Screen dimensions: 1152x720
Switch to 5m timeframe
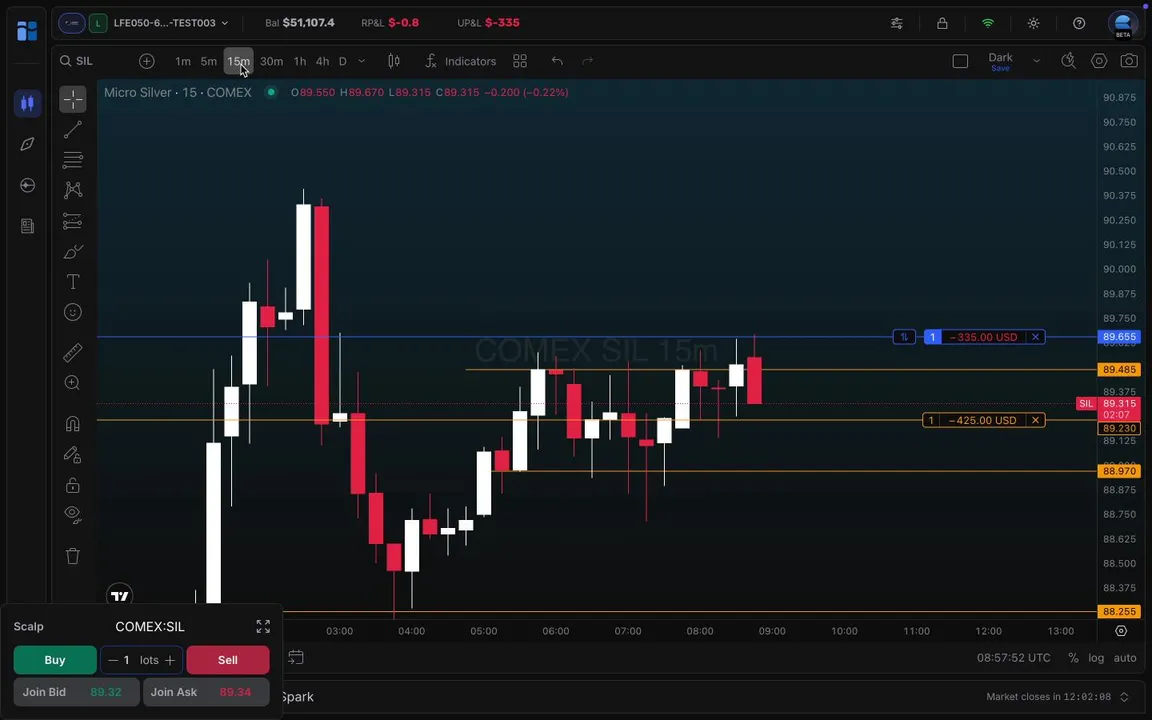(209, 61)
